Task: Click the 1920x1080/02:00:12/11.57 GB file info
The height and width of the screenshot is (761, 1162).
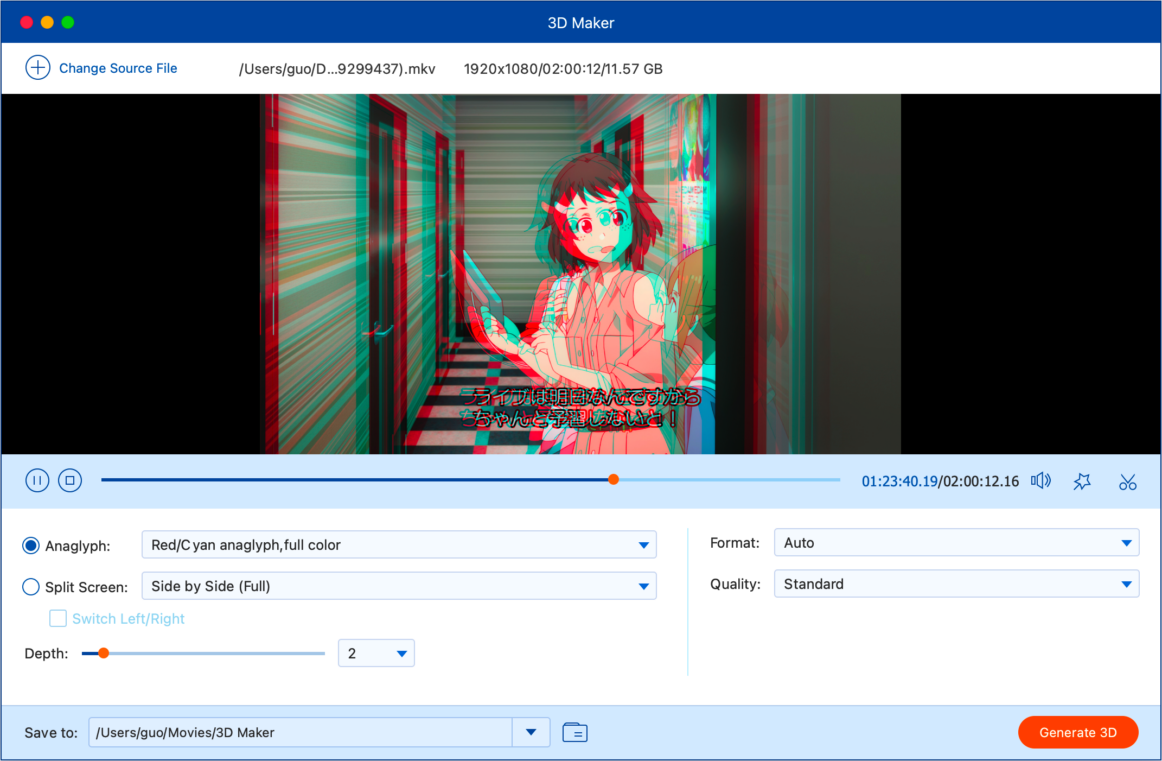Action: (x=563, y=69)
